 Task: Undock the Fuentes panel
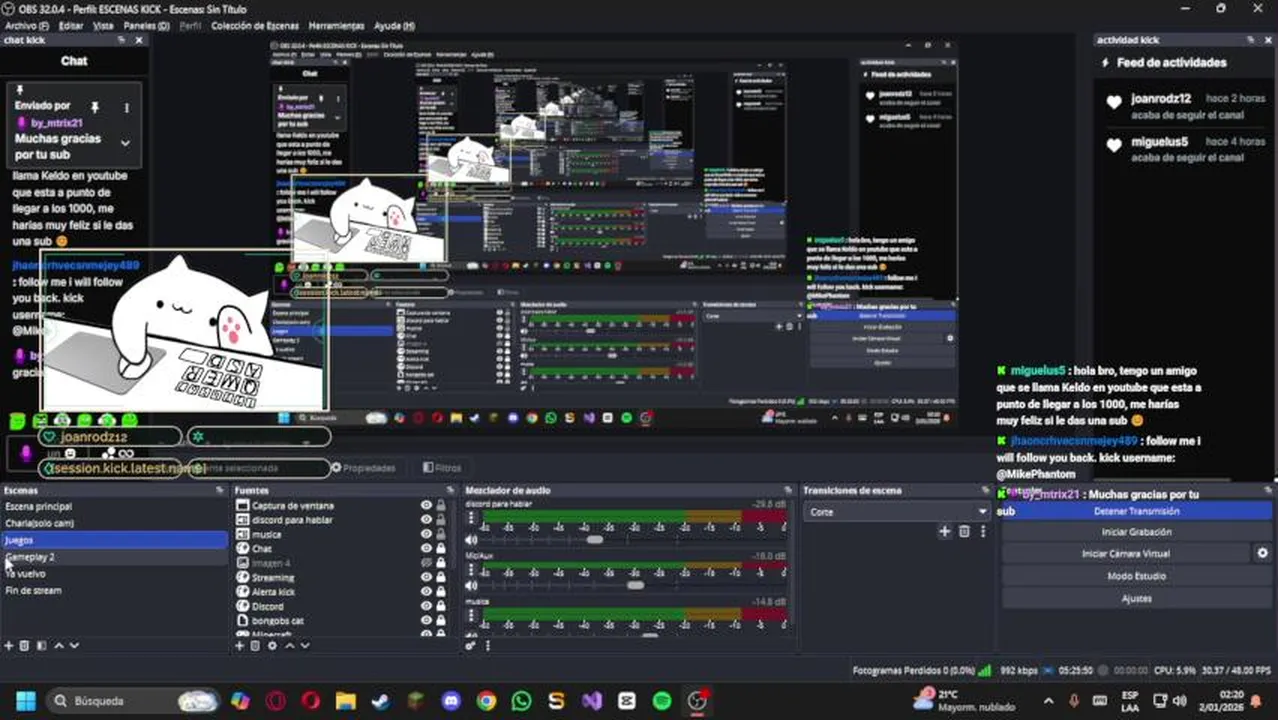[x=450, y=491]
